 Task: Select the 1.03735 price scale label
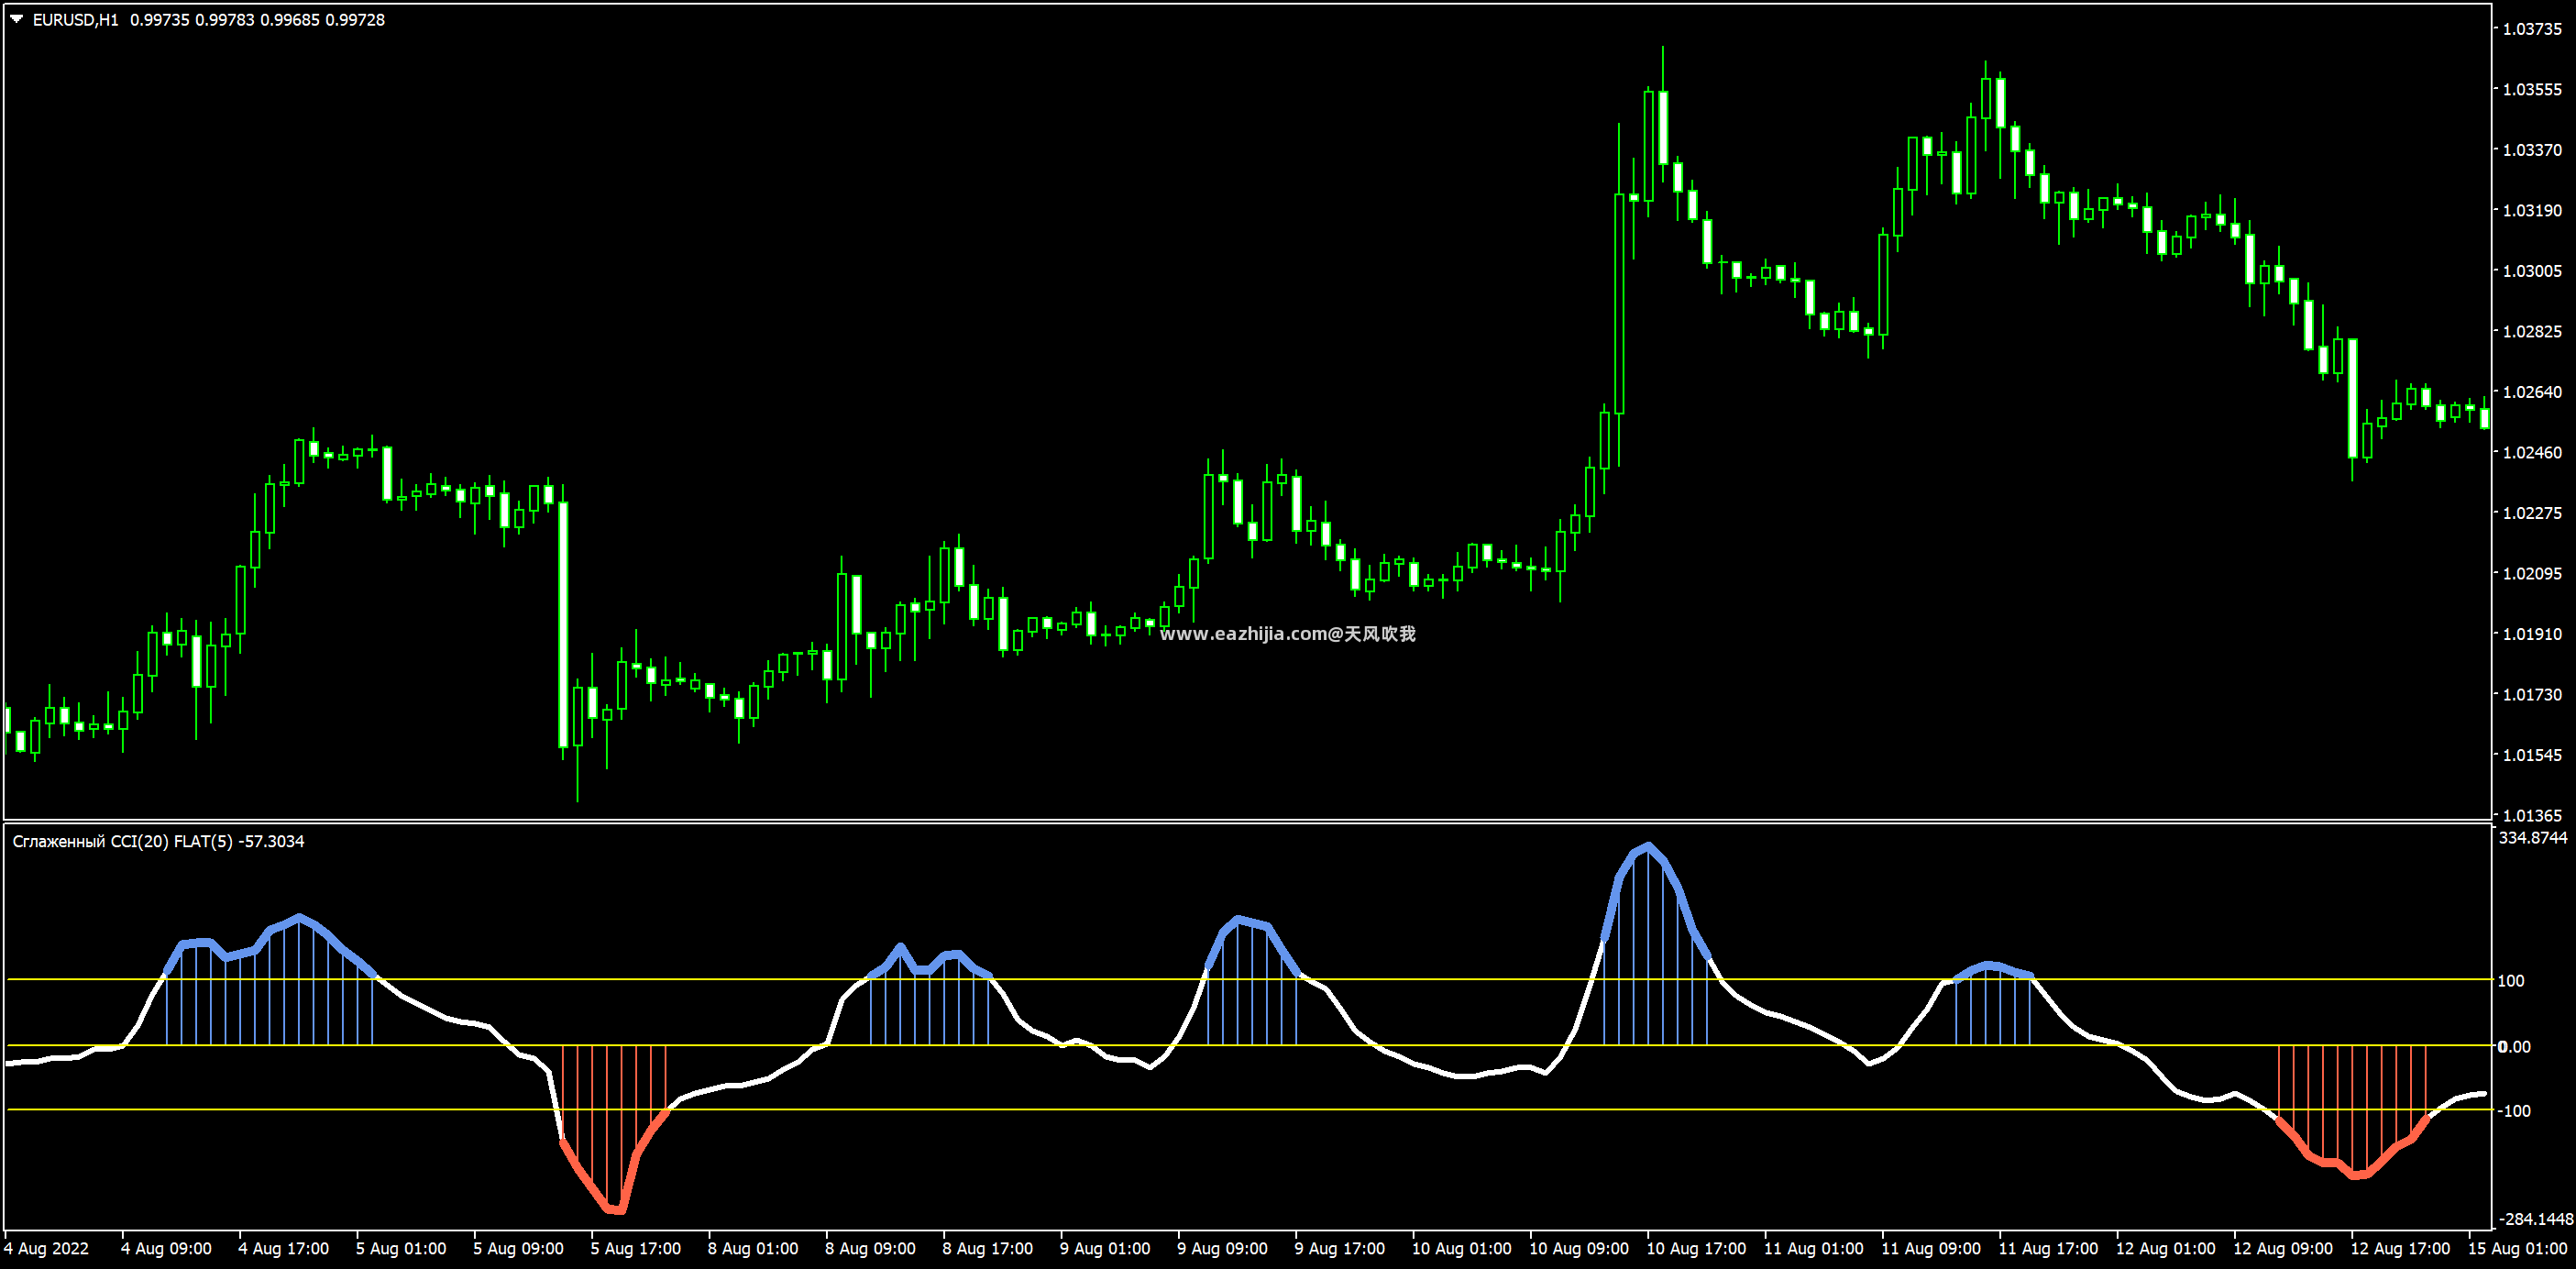(2532, 29)
